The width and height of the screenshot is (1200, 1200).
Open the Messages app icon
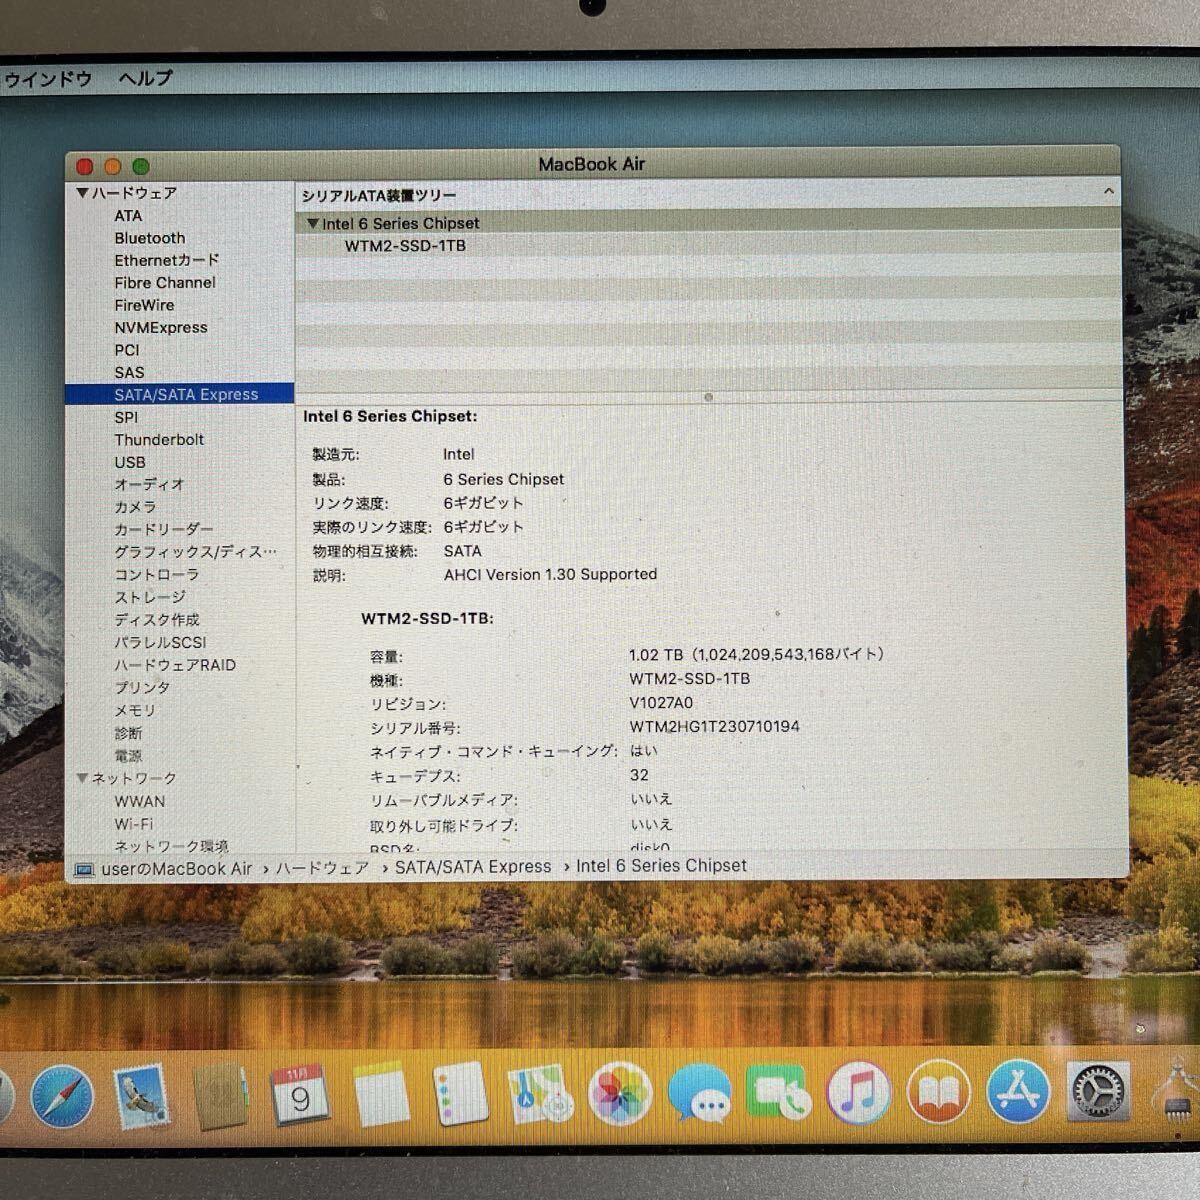point(699,1094)
